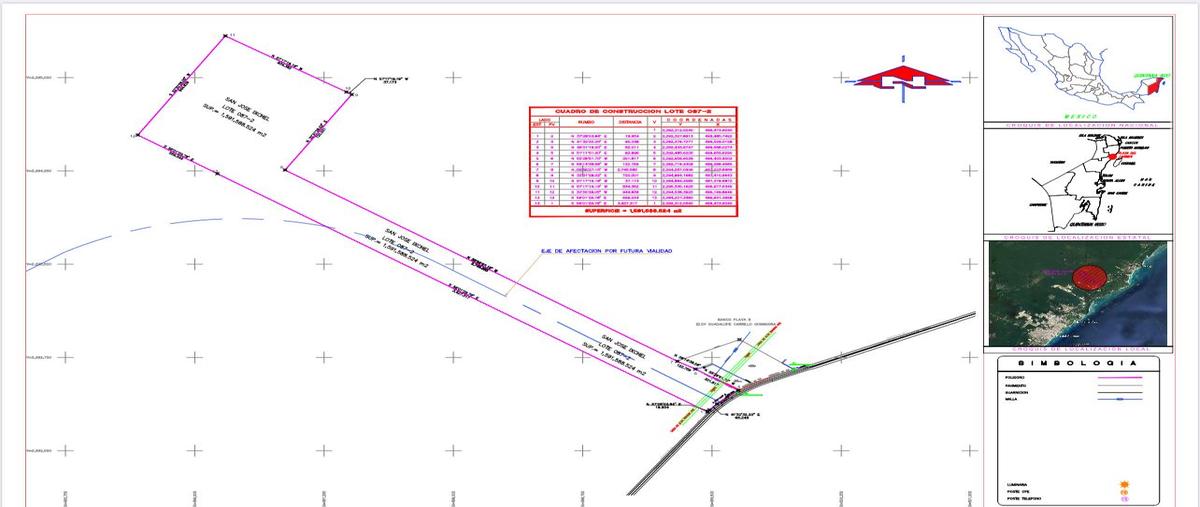Image resolution: width=1200 pixels, height=507 pixels.
Task: Click the RUMBO column header in table
Action: [x=585, y=123]
